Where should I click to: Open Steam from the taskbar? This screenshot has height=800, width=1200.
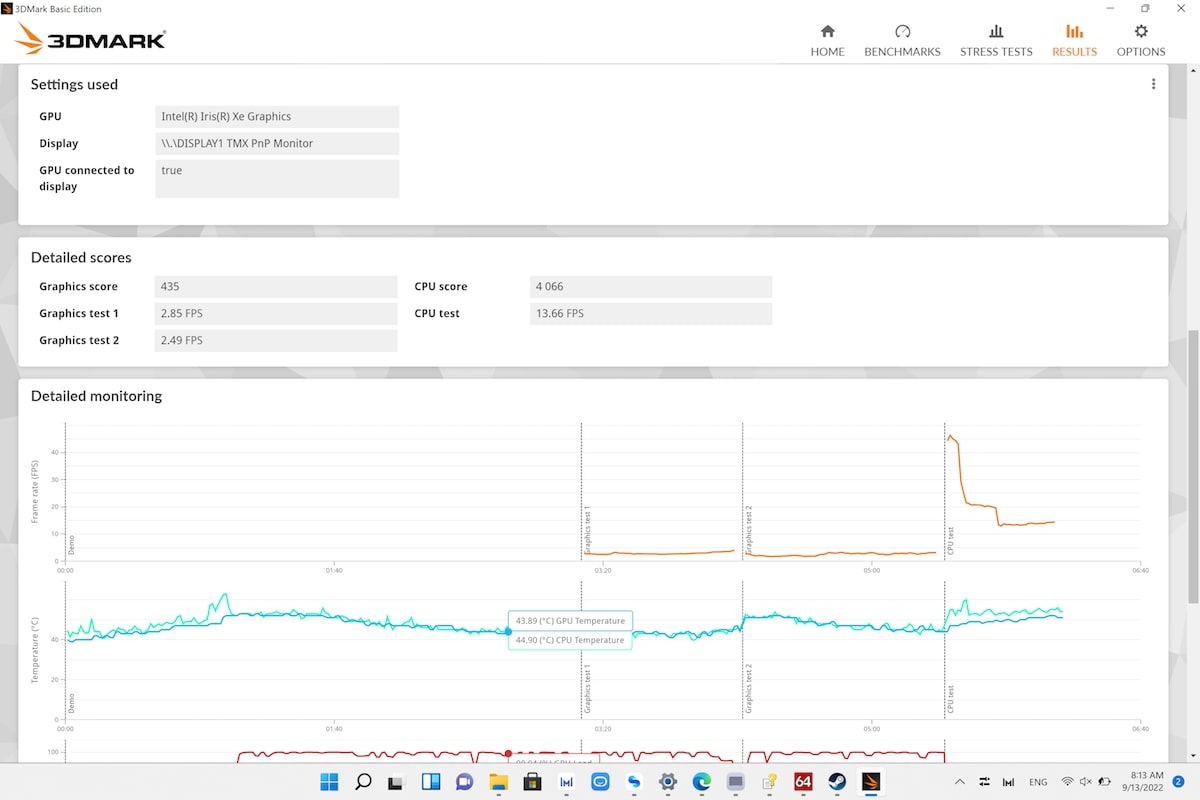coord(837,781)
